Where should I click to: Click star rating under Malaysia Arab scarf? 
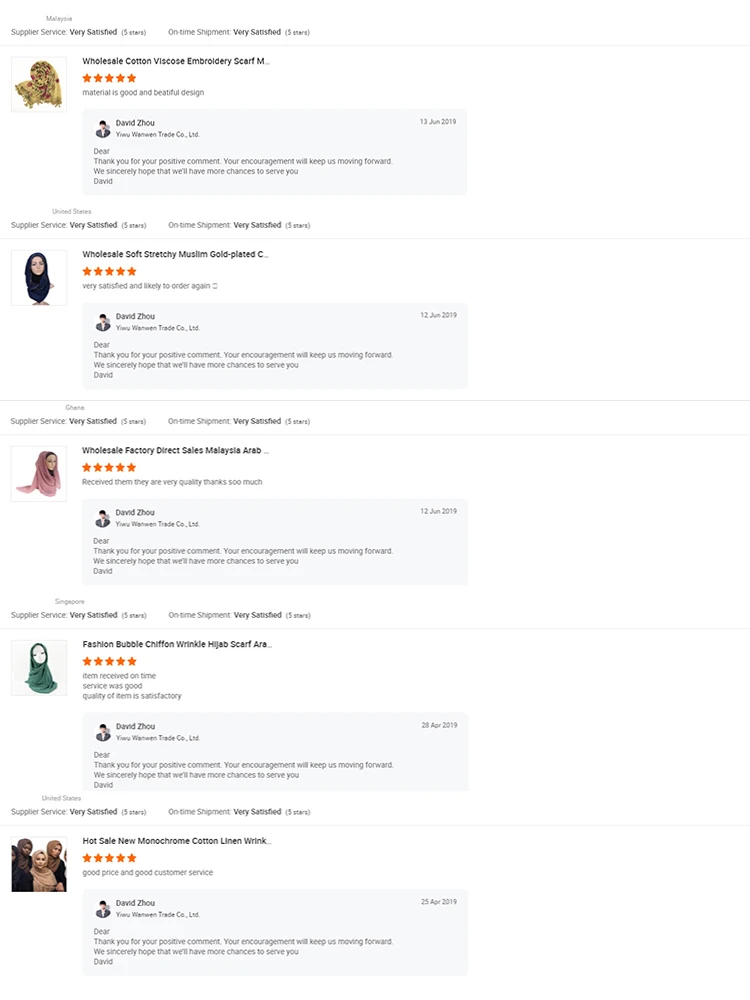click(109, 467)
